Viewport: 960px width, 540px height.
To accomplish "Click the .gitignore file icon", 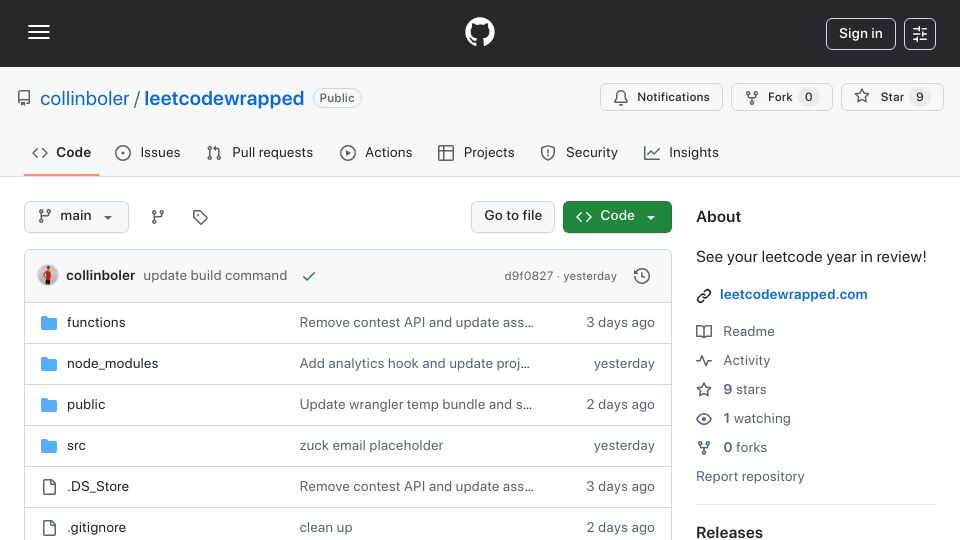I will coord(49,528).
